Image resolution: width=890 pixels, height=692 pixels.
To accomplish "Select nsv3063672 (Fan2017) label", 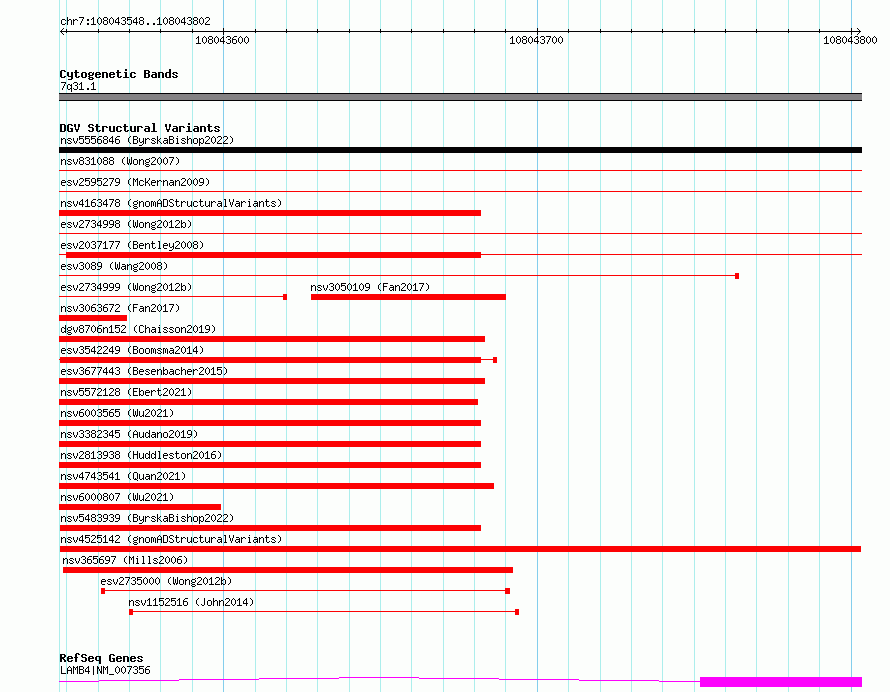I will coord(120,308).
